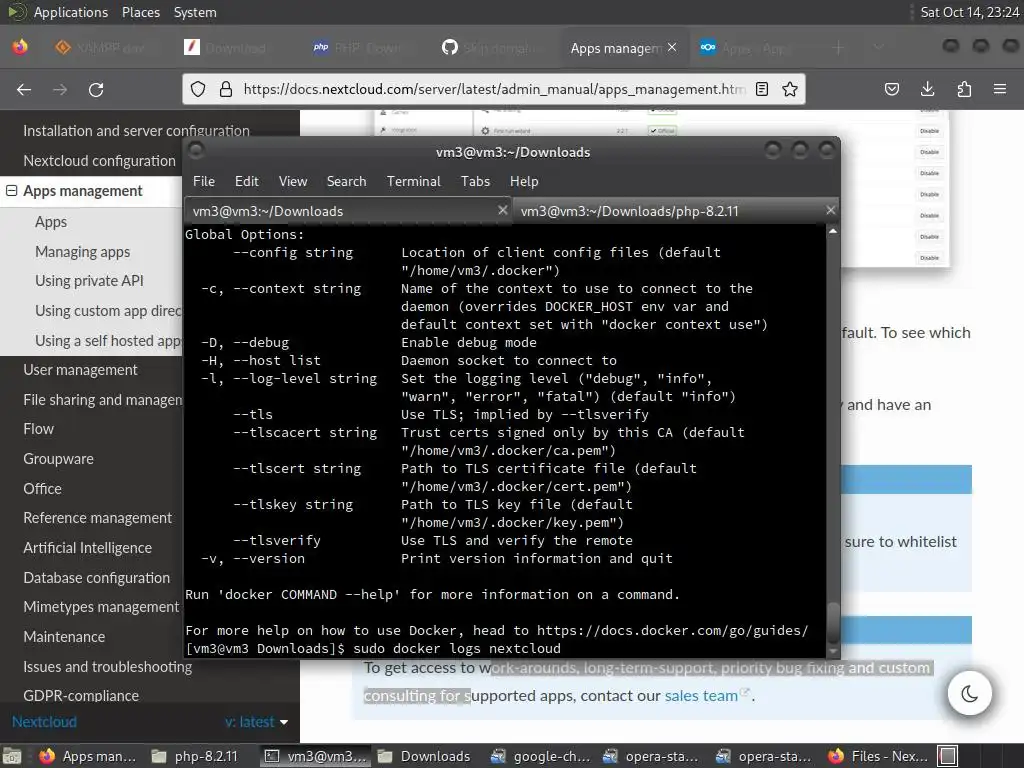The width and height of the screenshot is (1024, 768).
Task: Bookmark this page with the star icon
Action: click(790, 89)
